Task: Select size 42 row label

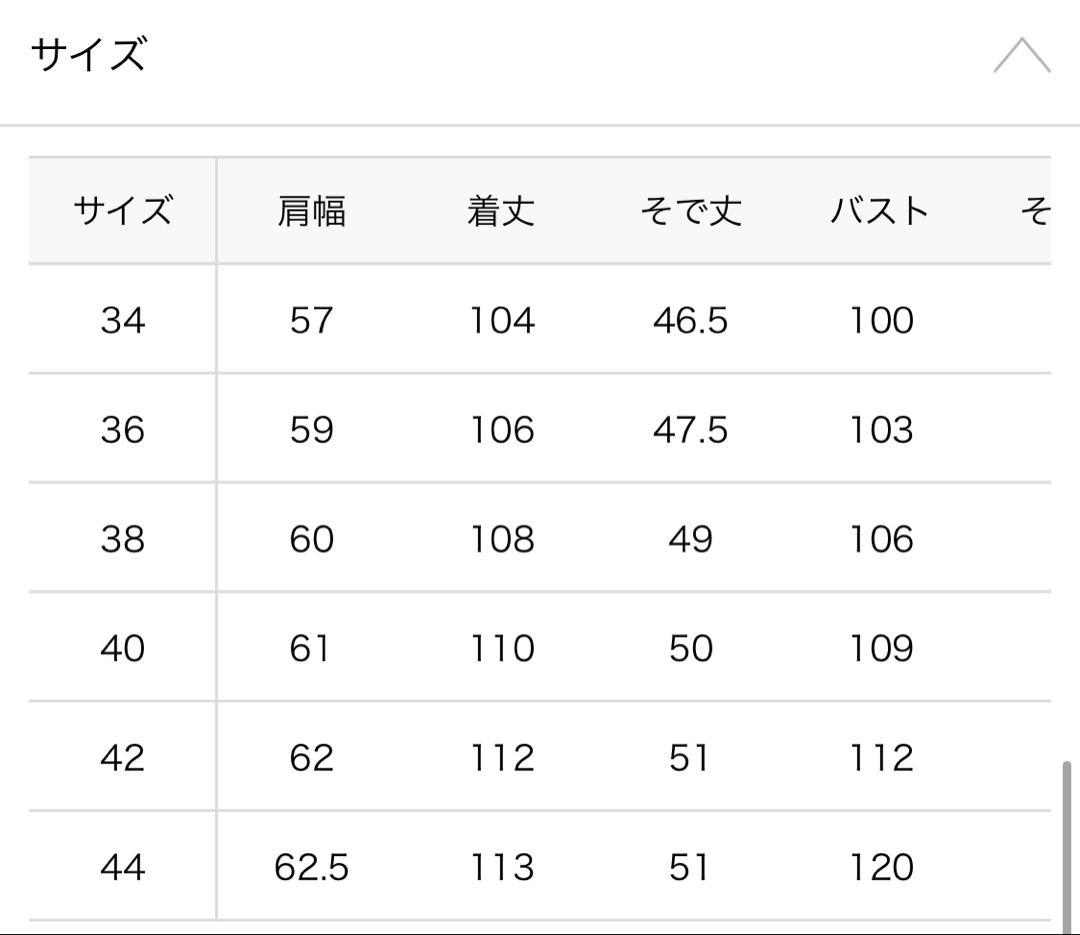Action: coord(122,757)
